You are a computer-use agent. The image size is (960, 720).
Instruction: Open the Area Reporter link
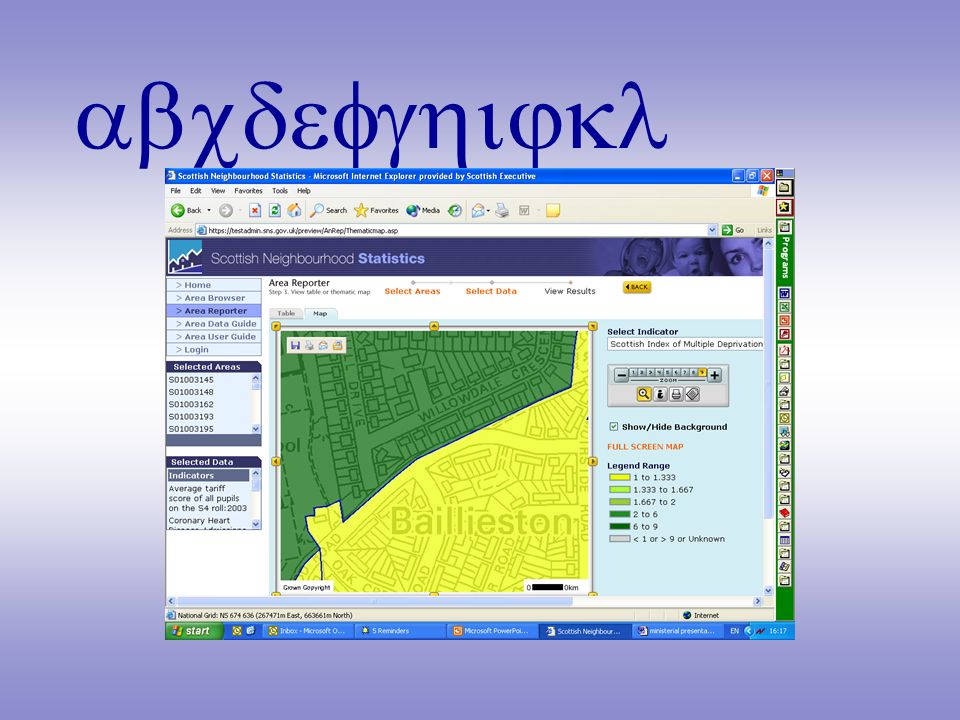214,310
